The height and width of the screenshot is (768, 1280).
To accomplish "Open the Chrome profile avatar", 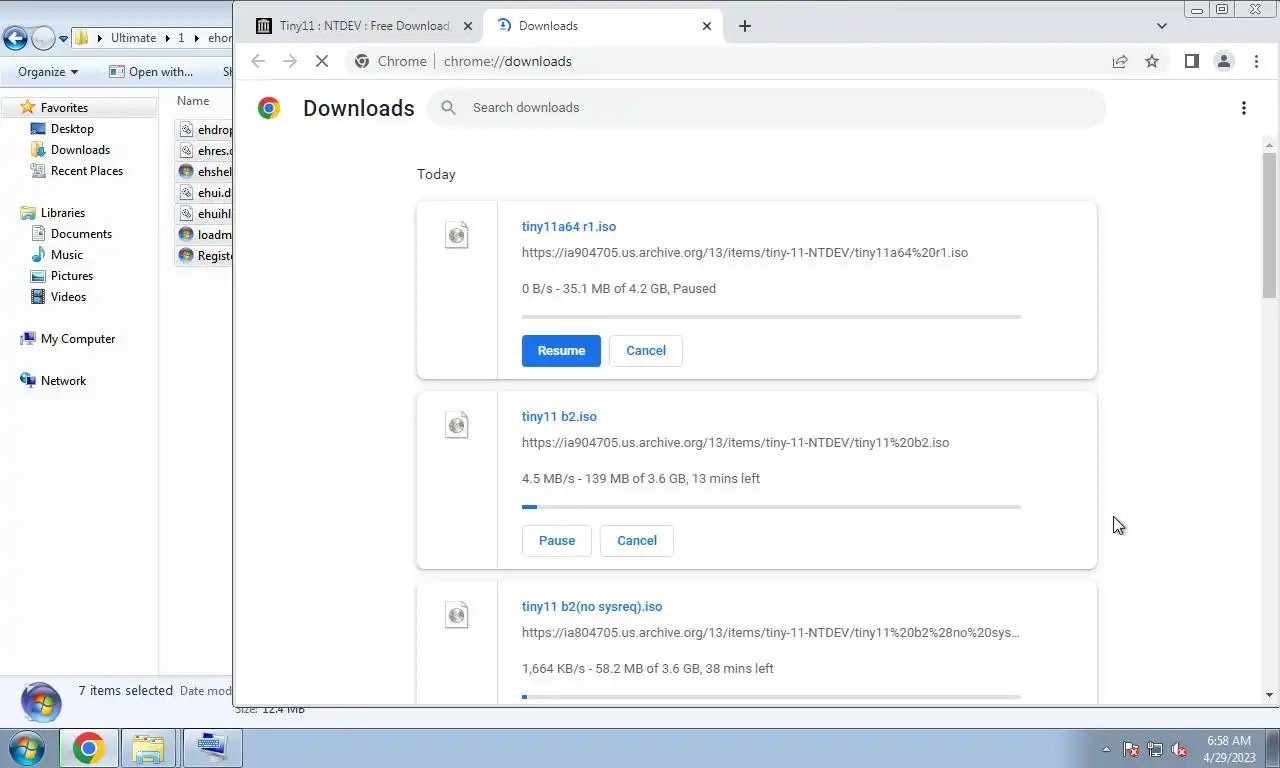I will click(x=1223, y=61).
